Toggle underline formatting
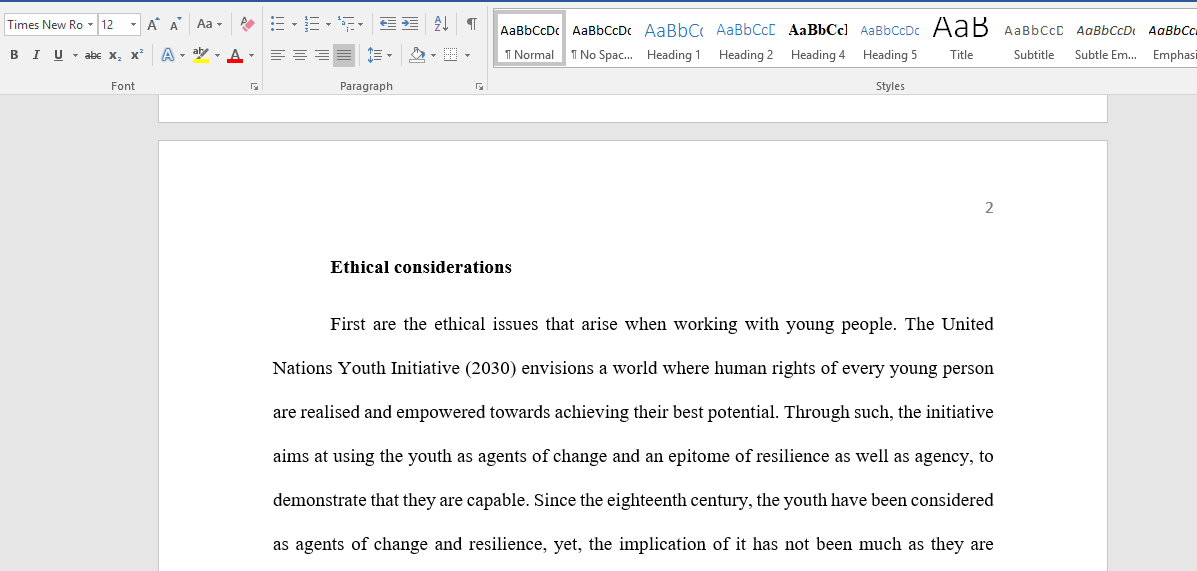Viewport: 1197px width, 571px height. [58, 55]
